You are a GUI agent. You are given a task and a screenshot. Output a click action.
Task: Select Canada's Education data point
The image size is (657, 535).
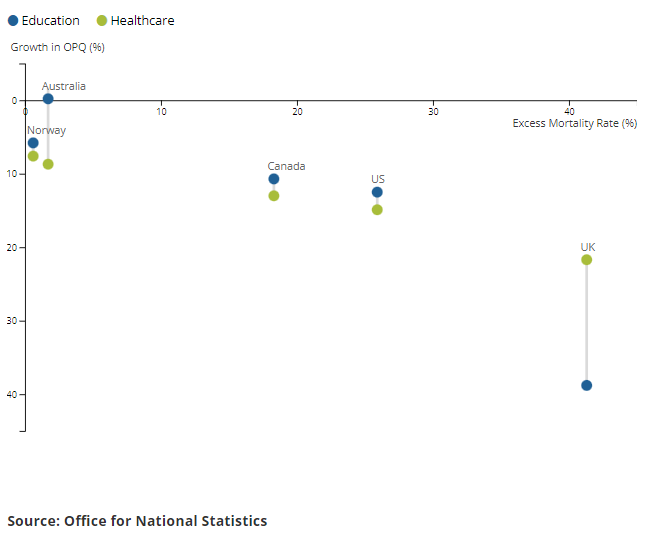tap(274, 179)
